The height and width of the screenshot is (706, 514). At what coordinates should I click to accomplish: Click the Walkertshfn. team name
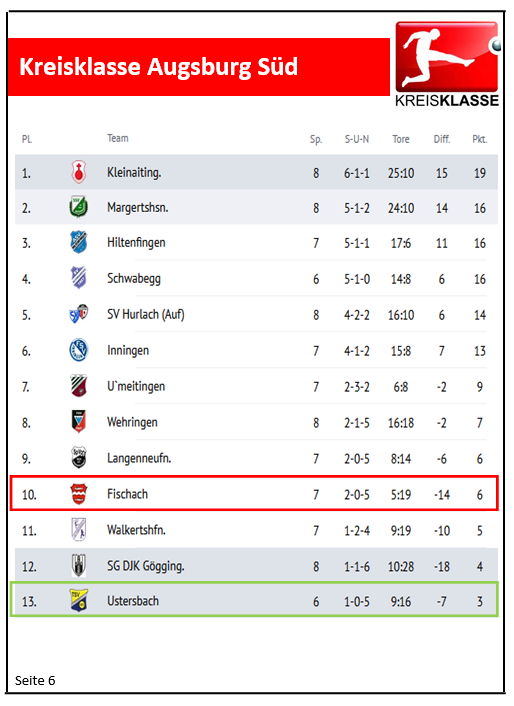coord(136,530)
